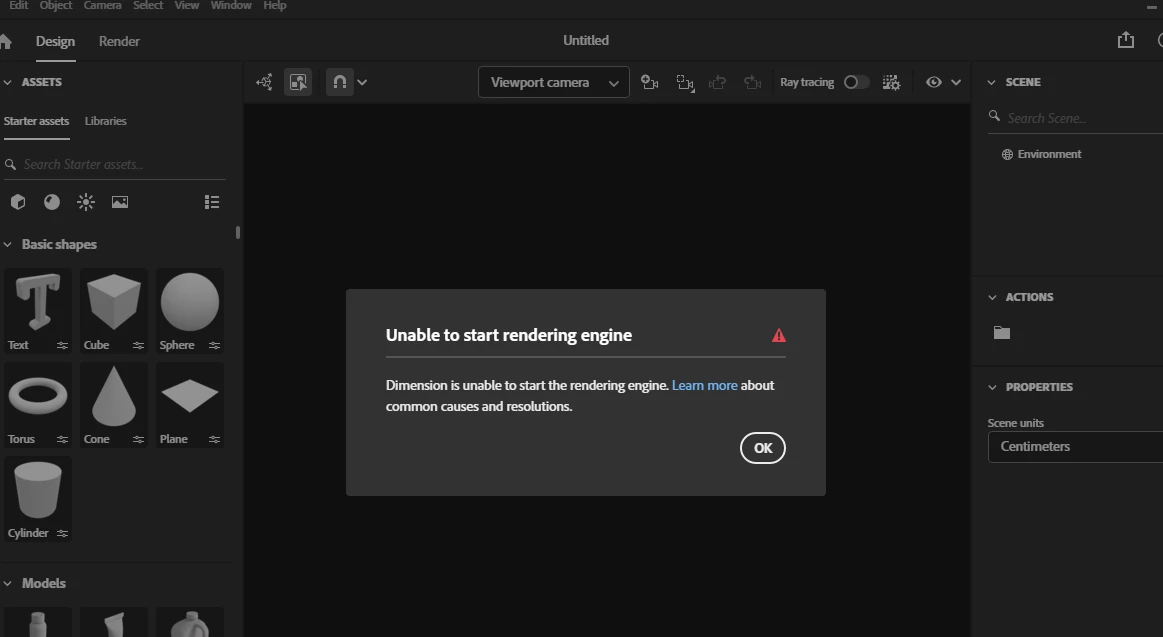Open the Scene units Centimeters dropdown
Image resolution: width=1163 pixels, height=637 pixels.
pyautogui.click(x=1075, y=446)
